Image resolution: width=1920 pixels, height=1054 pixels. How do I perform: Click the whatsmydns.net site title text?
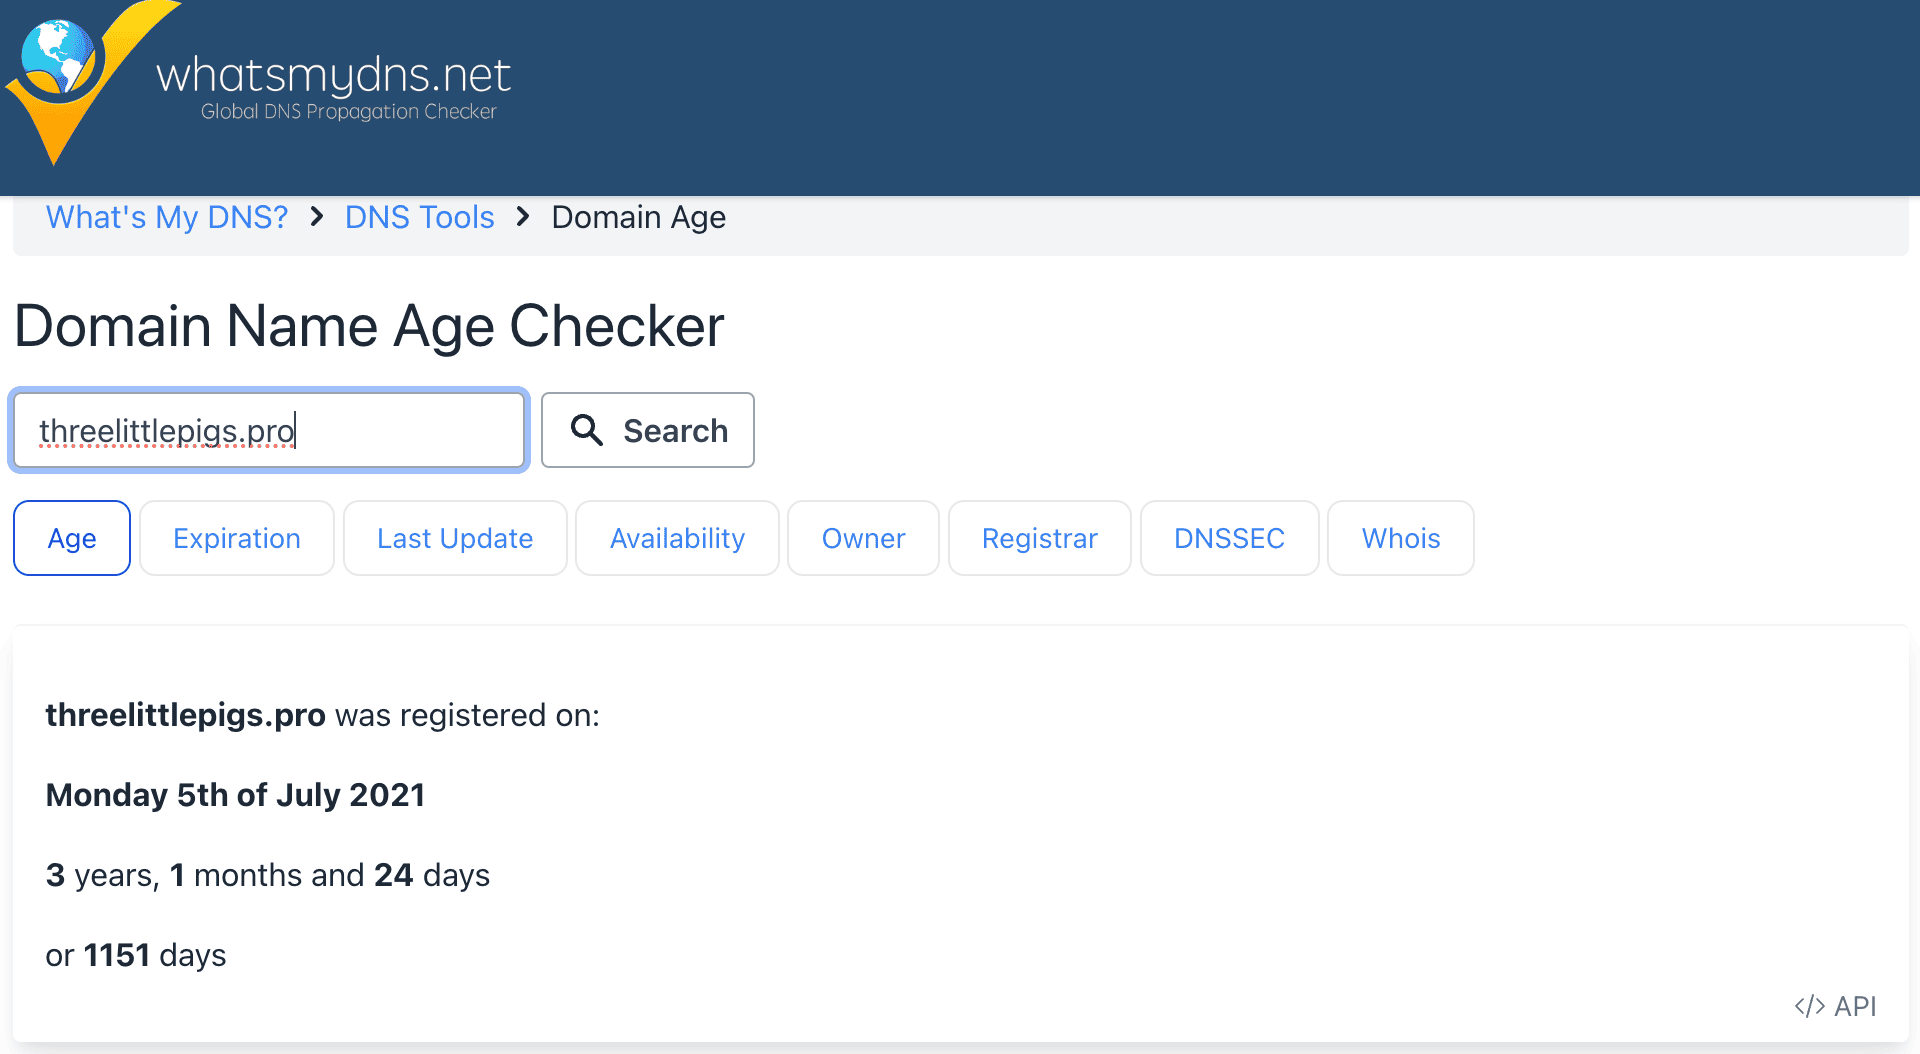333,75
